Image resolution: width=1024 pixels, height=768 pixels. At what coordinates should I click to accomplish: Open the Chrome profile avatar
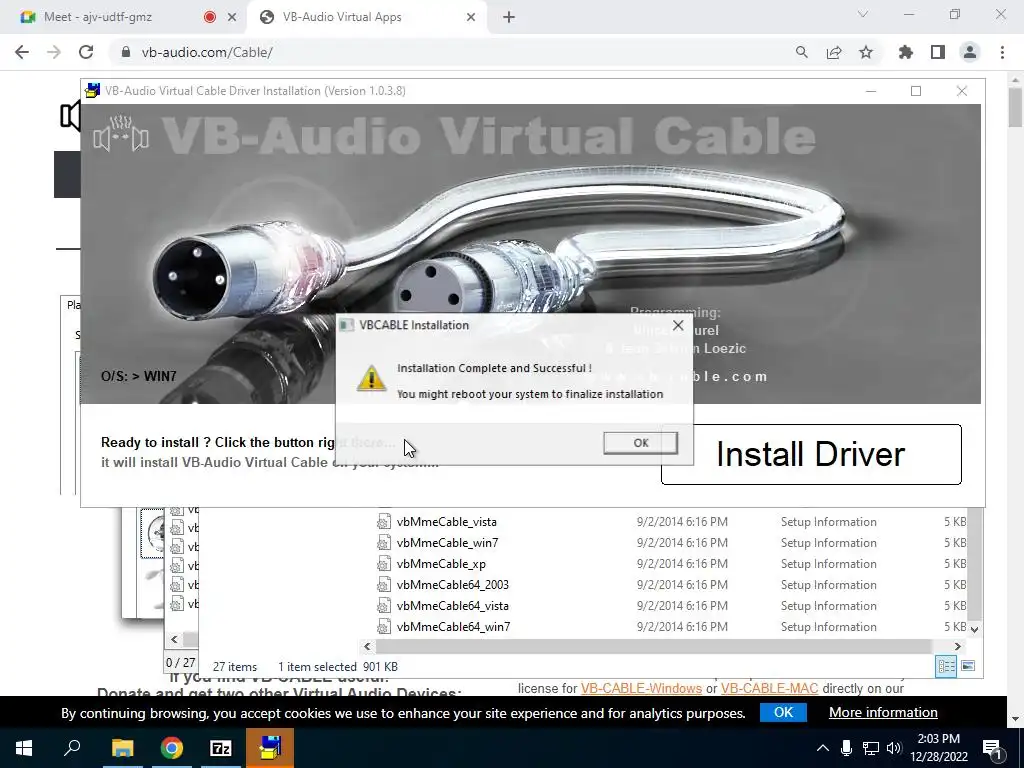pyautogui.click(x=969, y=52)
